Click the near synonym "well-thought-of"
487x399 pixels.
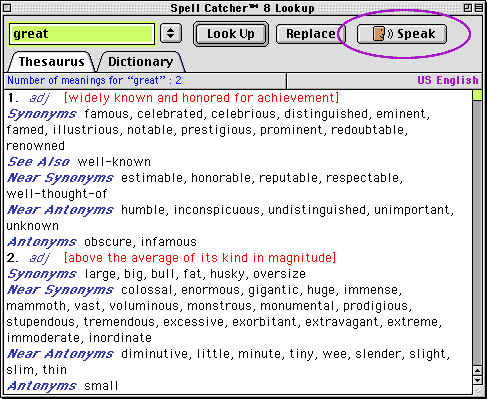57,194
